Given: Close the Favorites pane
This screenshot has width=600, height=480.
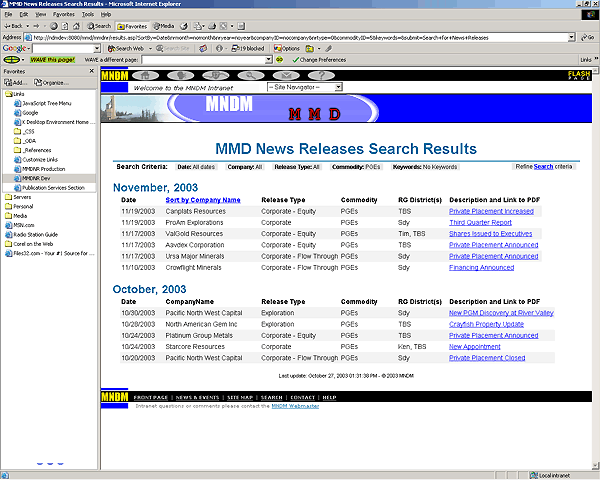Looking at the screenshot, I should coord(91,71).
